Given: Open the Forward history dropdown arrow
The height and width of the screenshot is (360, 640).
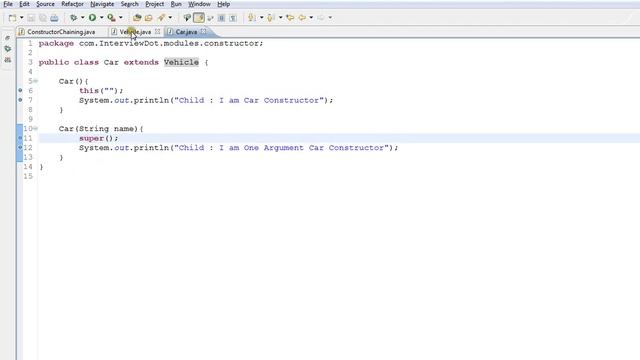Looking at the screenshot, I should (330, 18).
